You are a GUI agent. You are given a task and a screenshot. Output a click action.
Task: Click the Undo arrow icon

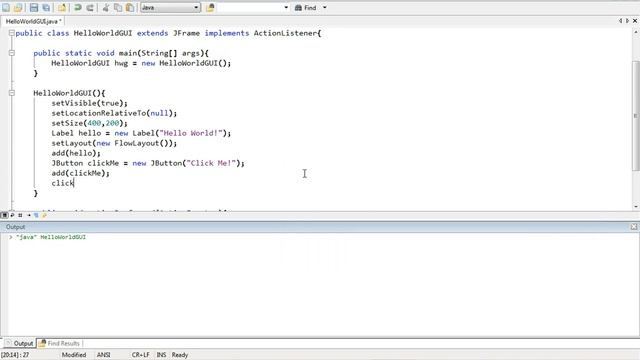[78, 7]
